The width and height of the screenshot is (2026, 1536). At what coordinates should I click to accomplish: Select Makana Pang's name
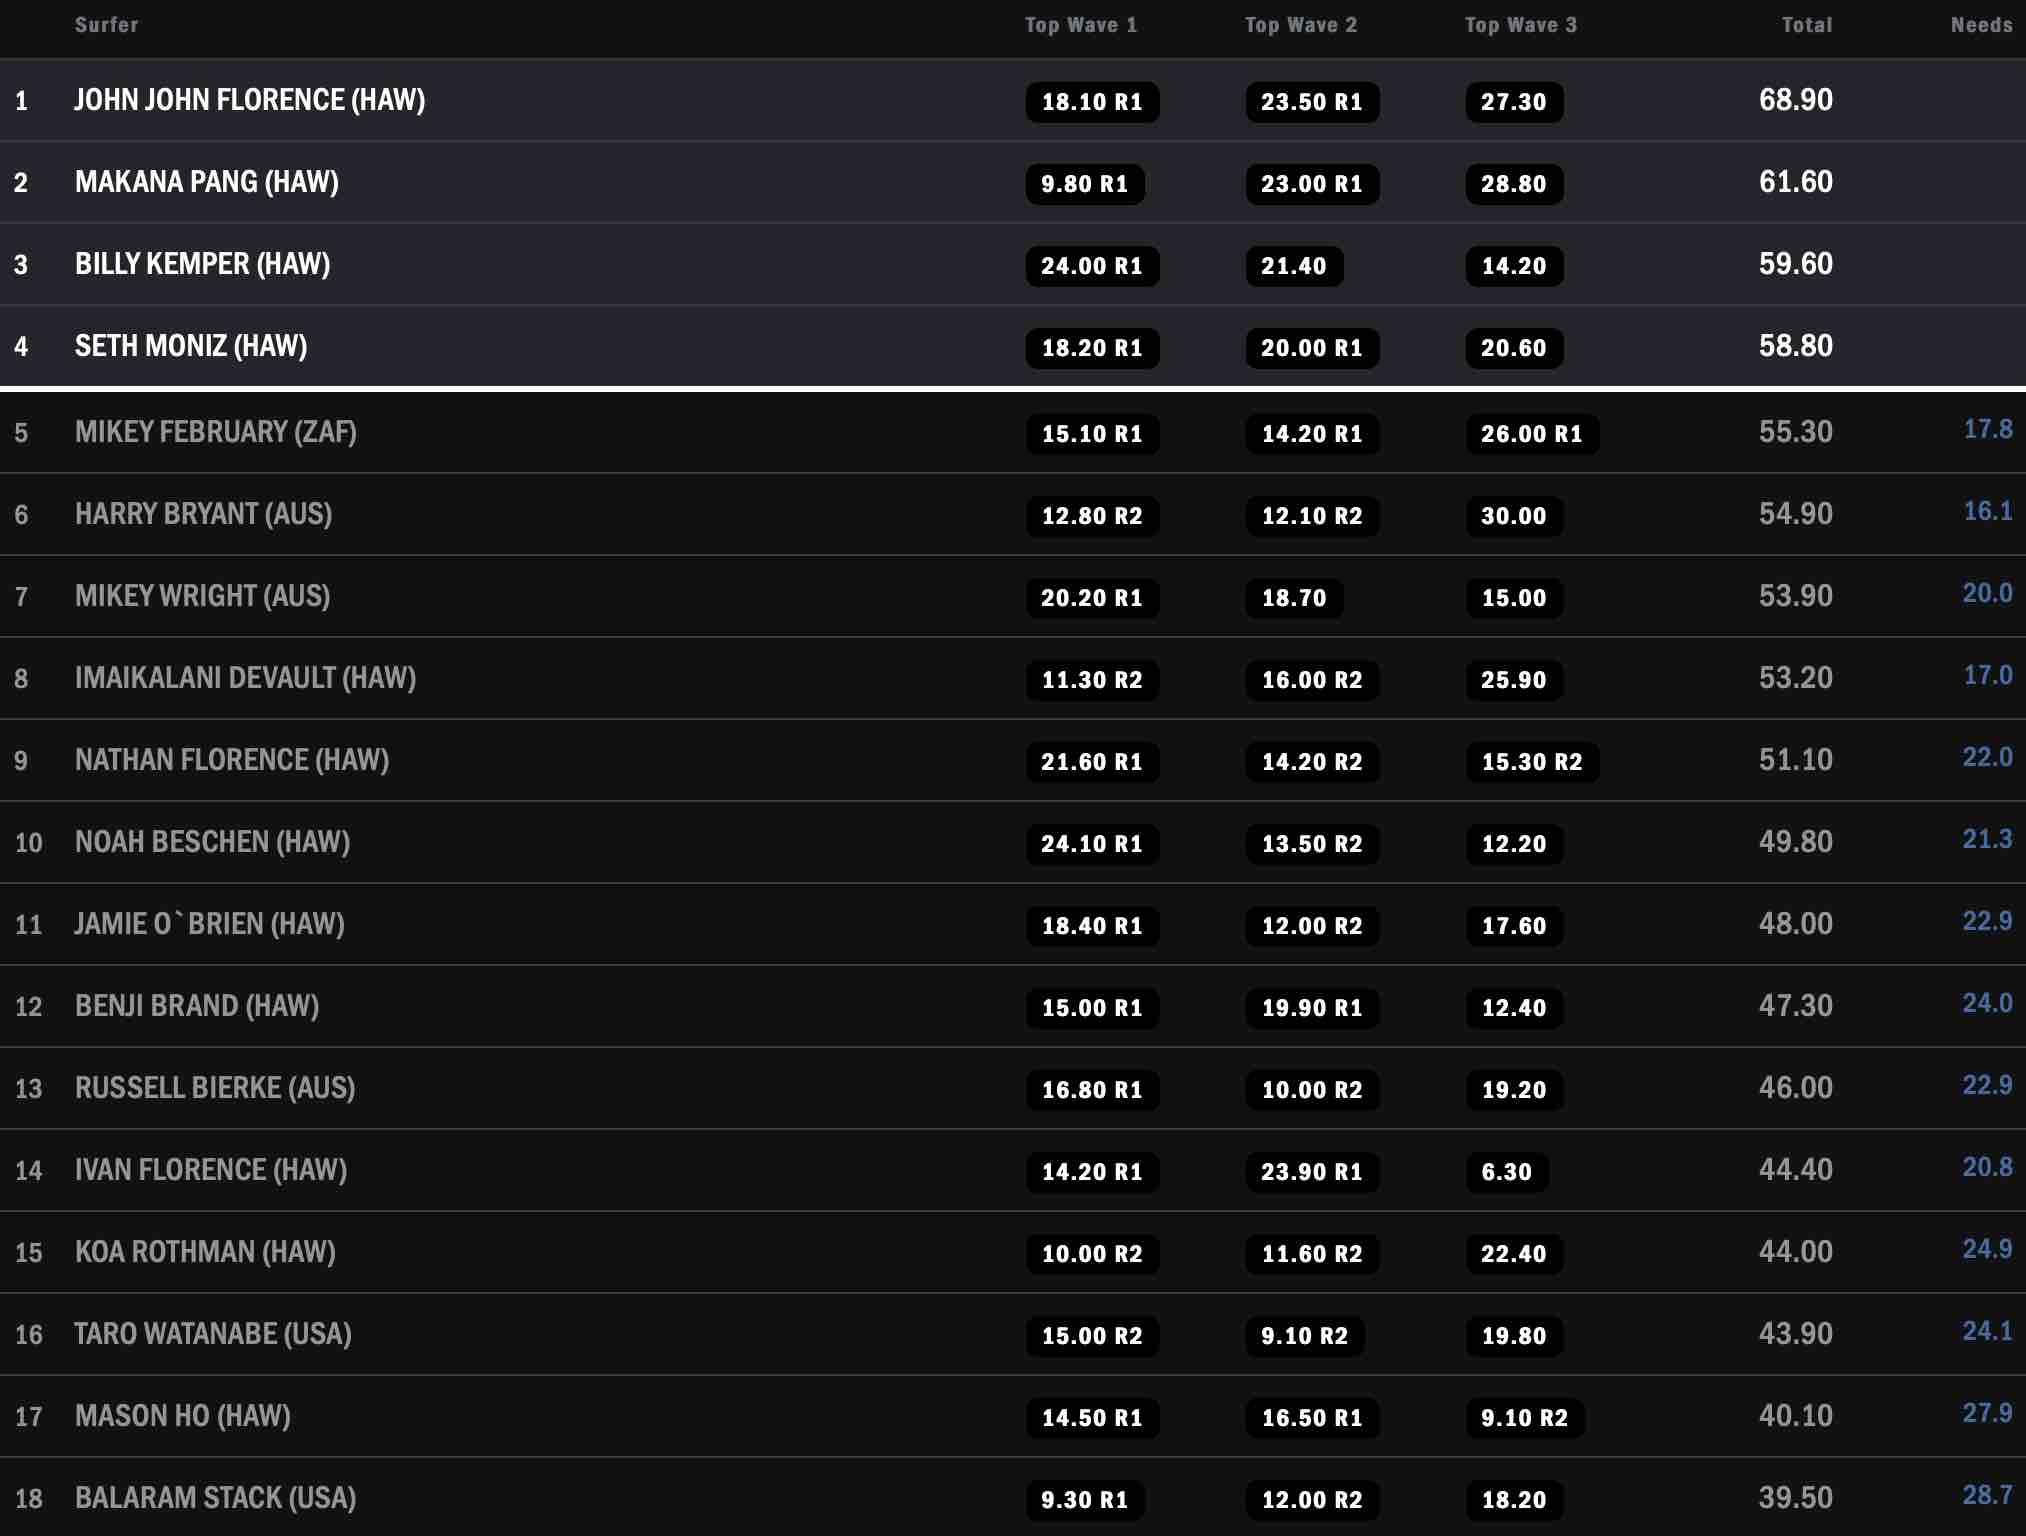tap(206, 182)
